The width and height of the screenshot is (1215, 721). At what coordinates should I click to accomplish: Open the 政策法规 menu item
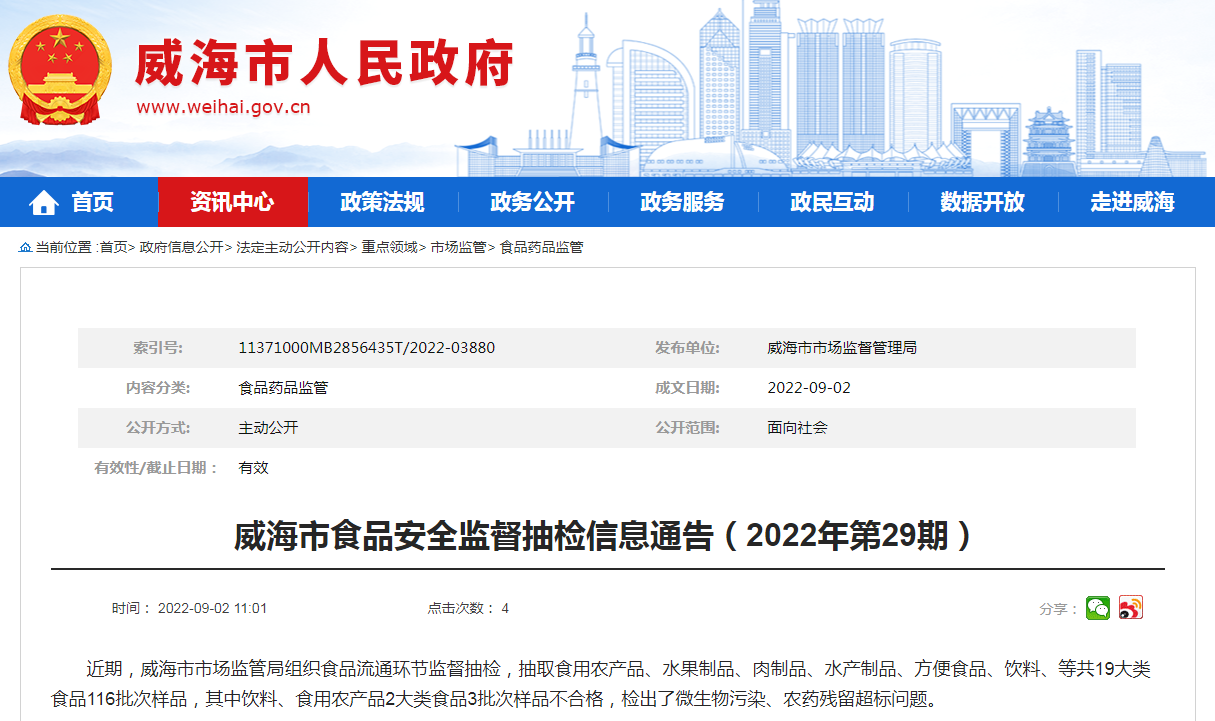[x=382, y=202]
